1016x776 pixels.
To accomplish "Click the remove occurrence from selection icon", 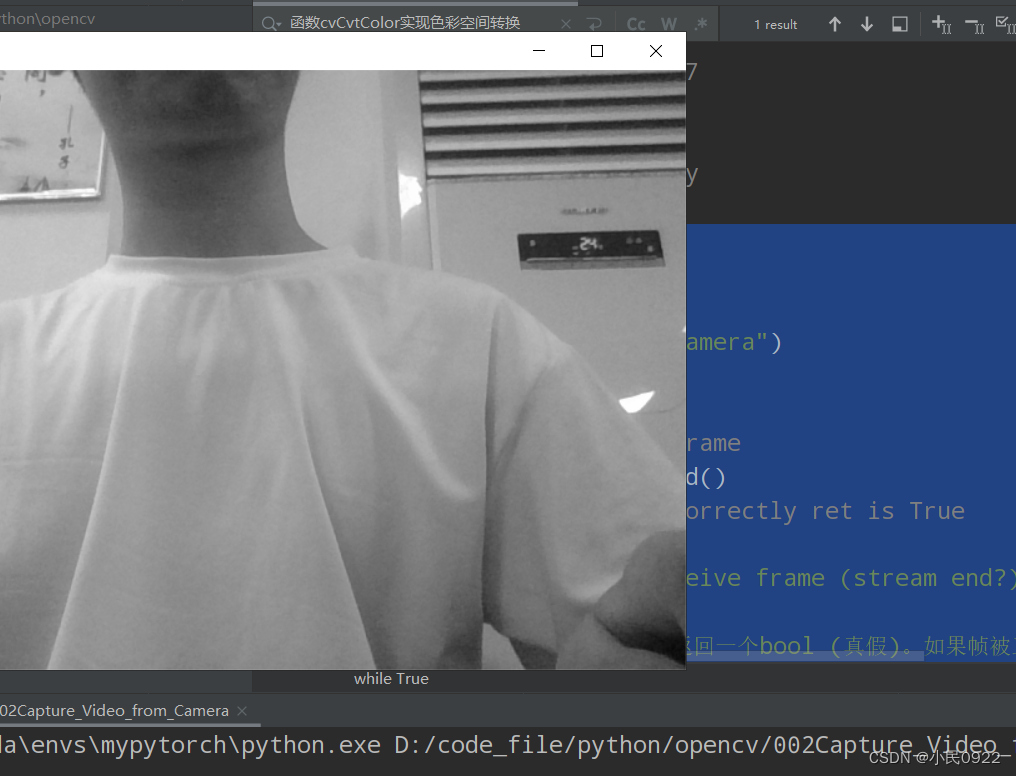I will pos(973,23).
